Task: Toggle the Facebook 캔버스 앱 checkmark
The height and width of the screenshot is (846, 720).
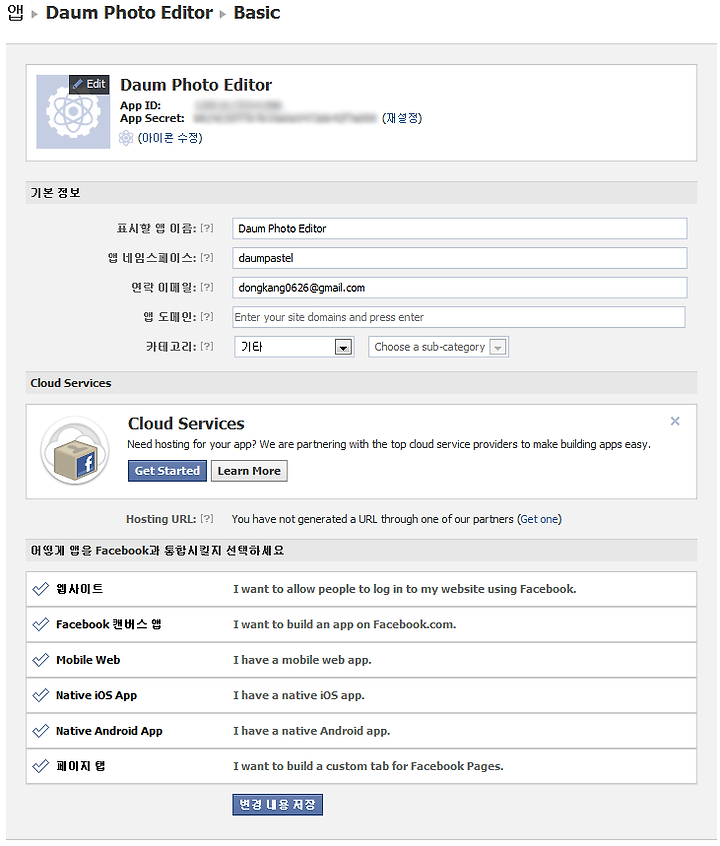Action: 40,625
